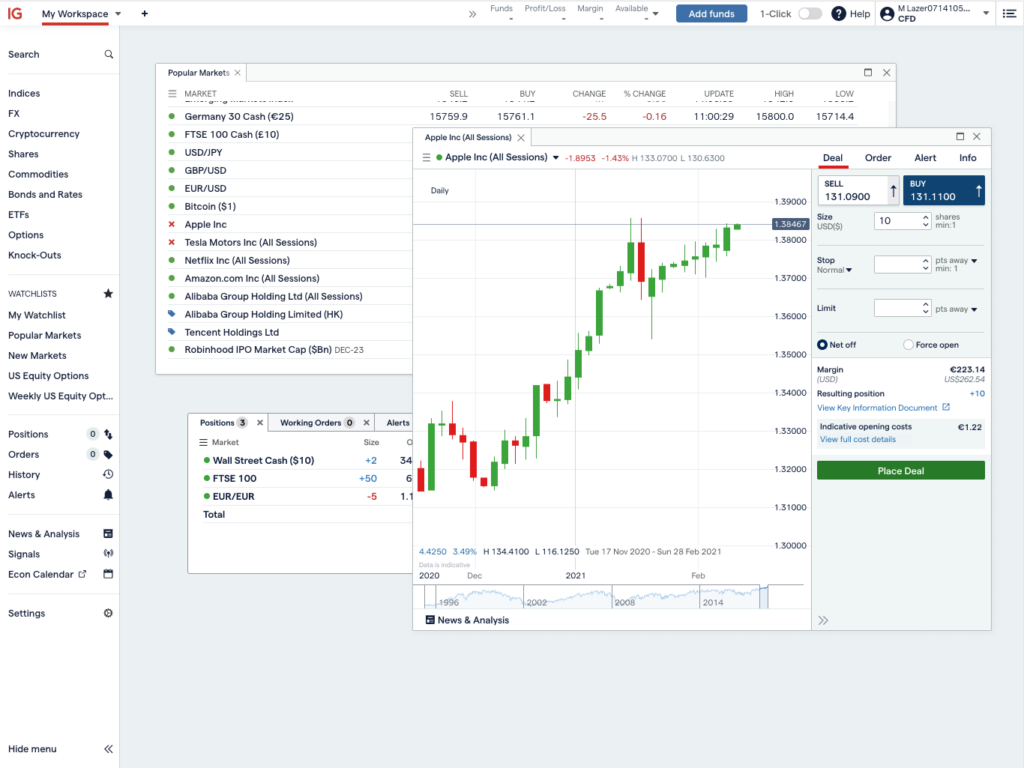
Task: Click red cross icon beside Apple Inc
Action: [x=172, y=225]
